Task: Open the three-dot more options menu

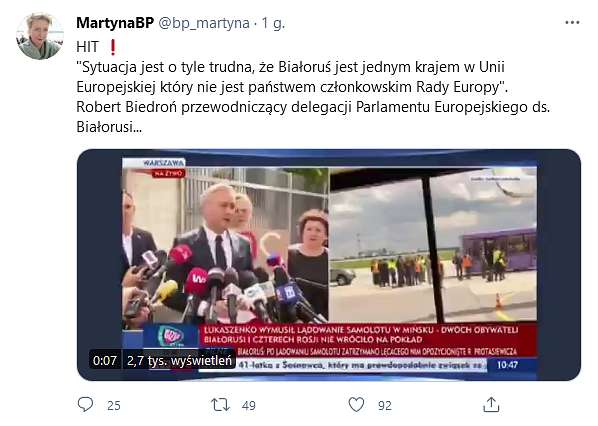Action: (572, 23)
